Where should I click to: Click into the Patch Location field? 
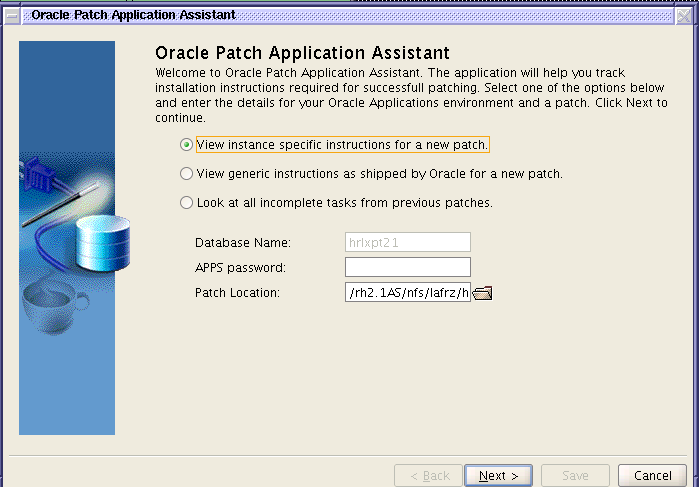click(407, 292)
